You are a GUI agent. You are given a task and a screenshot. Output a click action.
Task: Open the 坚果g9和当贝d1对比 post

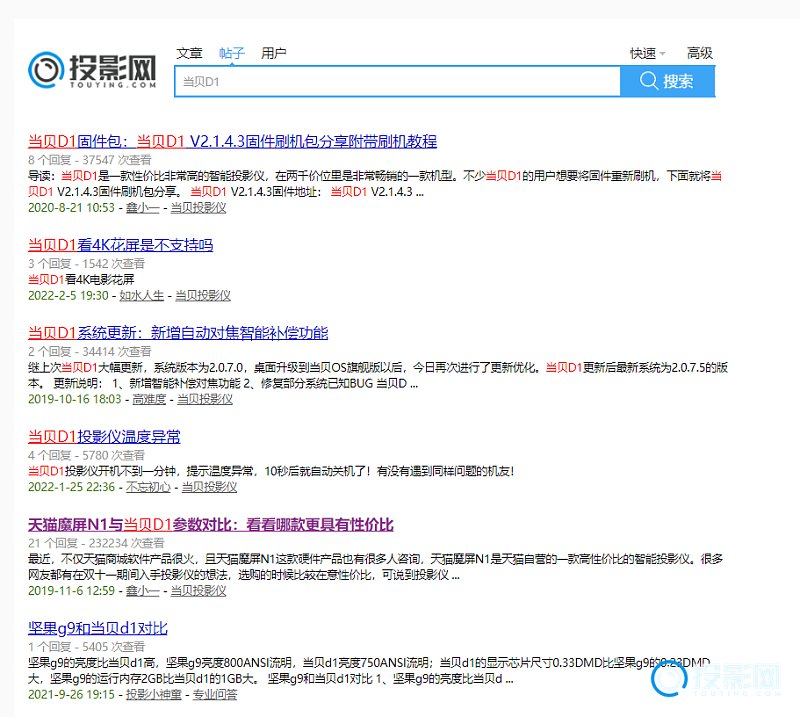(x=97, y=629)
